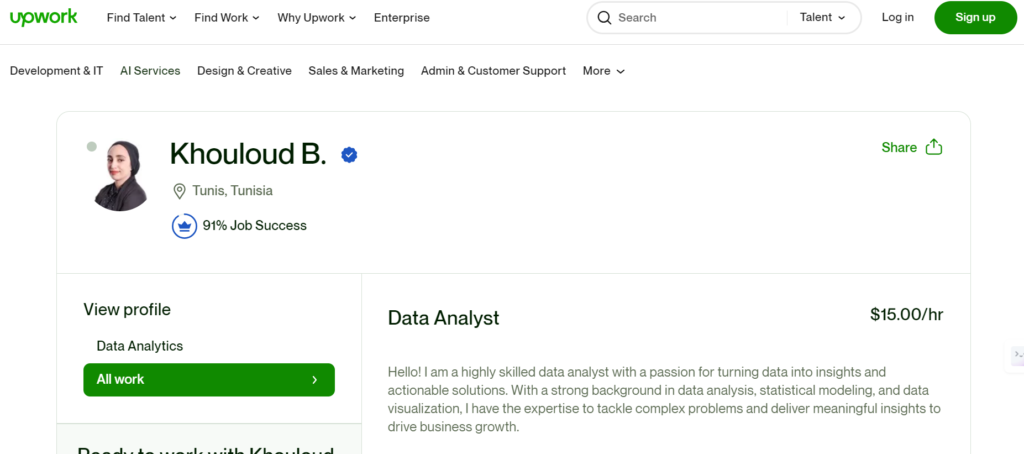Click the search magnifier icon

(604, 17)
